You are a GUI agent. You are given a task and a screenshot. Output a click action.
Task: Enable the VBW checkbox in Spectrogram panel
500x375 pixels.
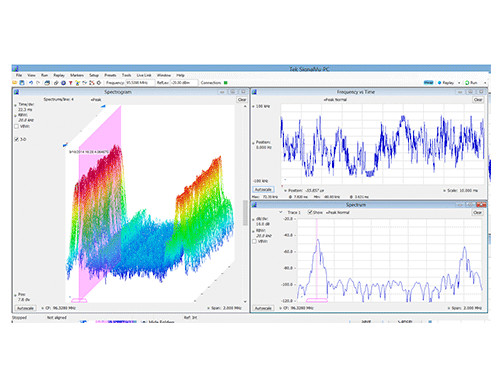(16, 126)
